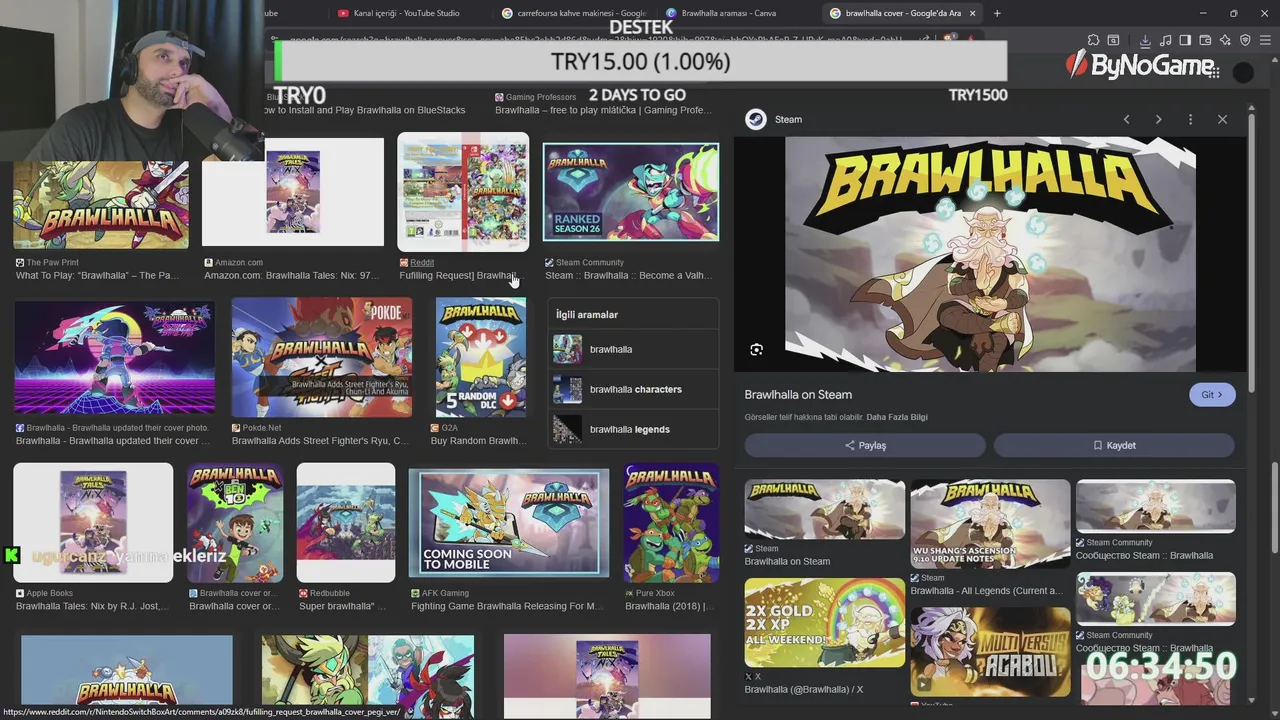Open 'Brawlhalla (@Brawlhalla) / X' result text
Screen dimensions: 1280x720
(803, 689)
